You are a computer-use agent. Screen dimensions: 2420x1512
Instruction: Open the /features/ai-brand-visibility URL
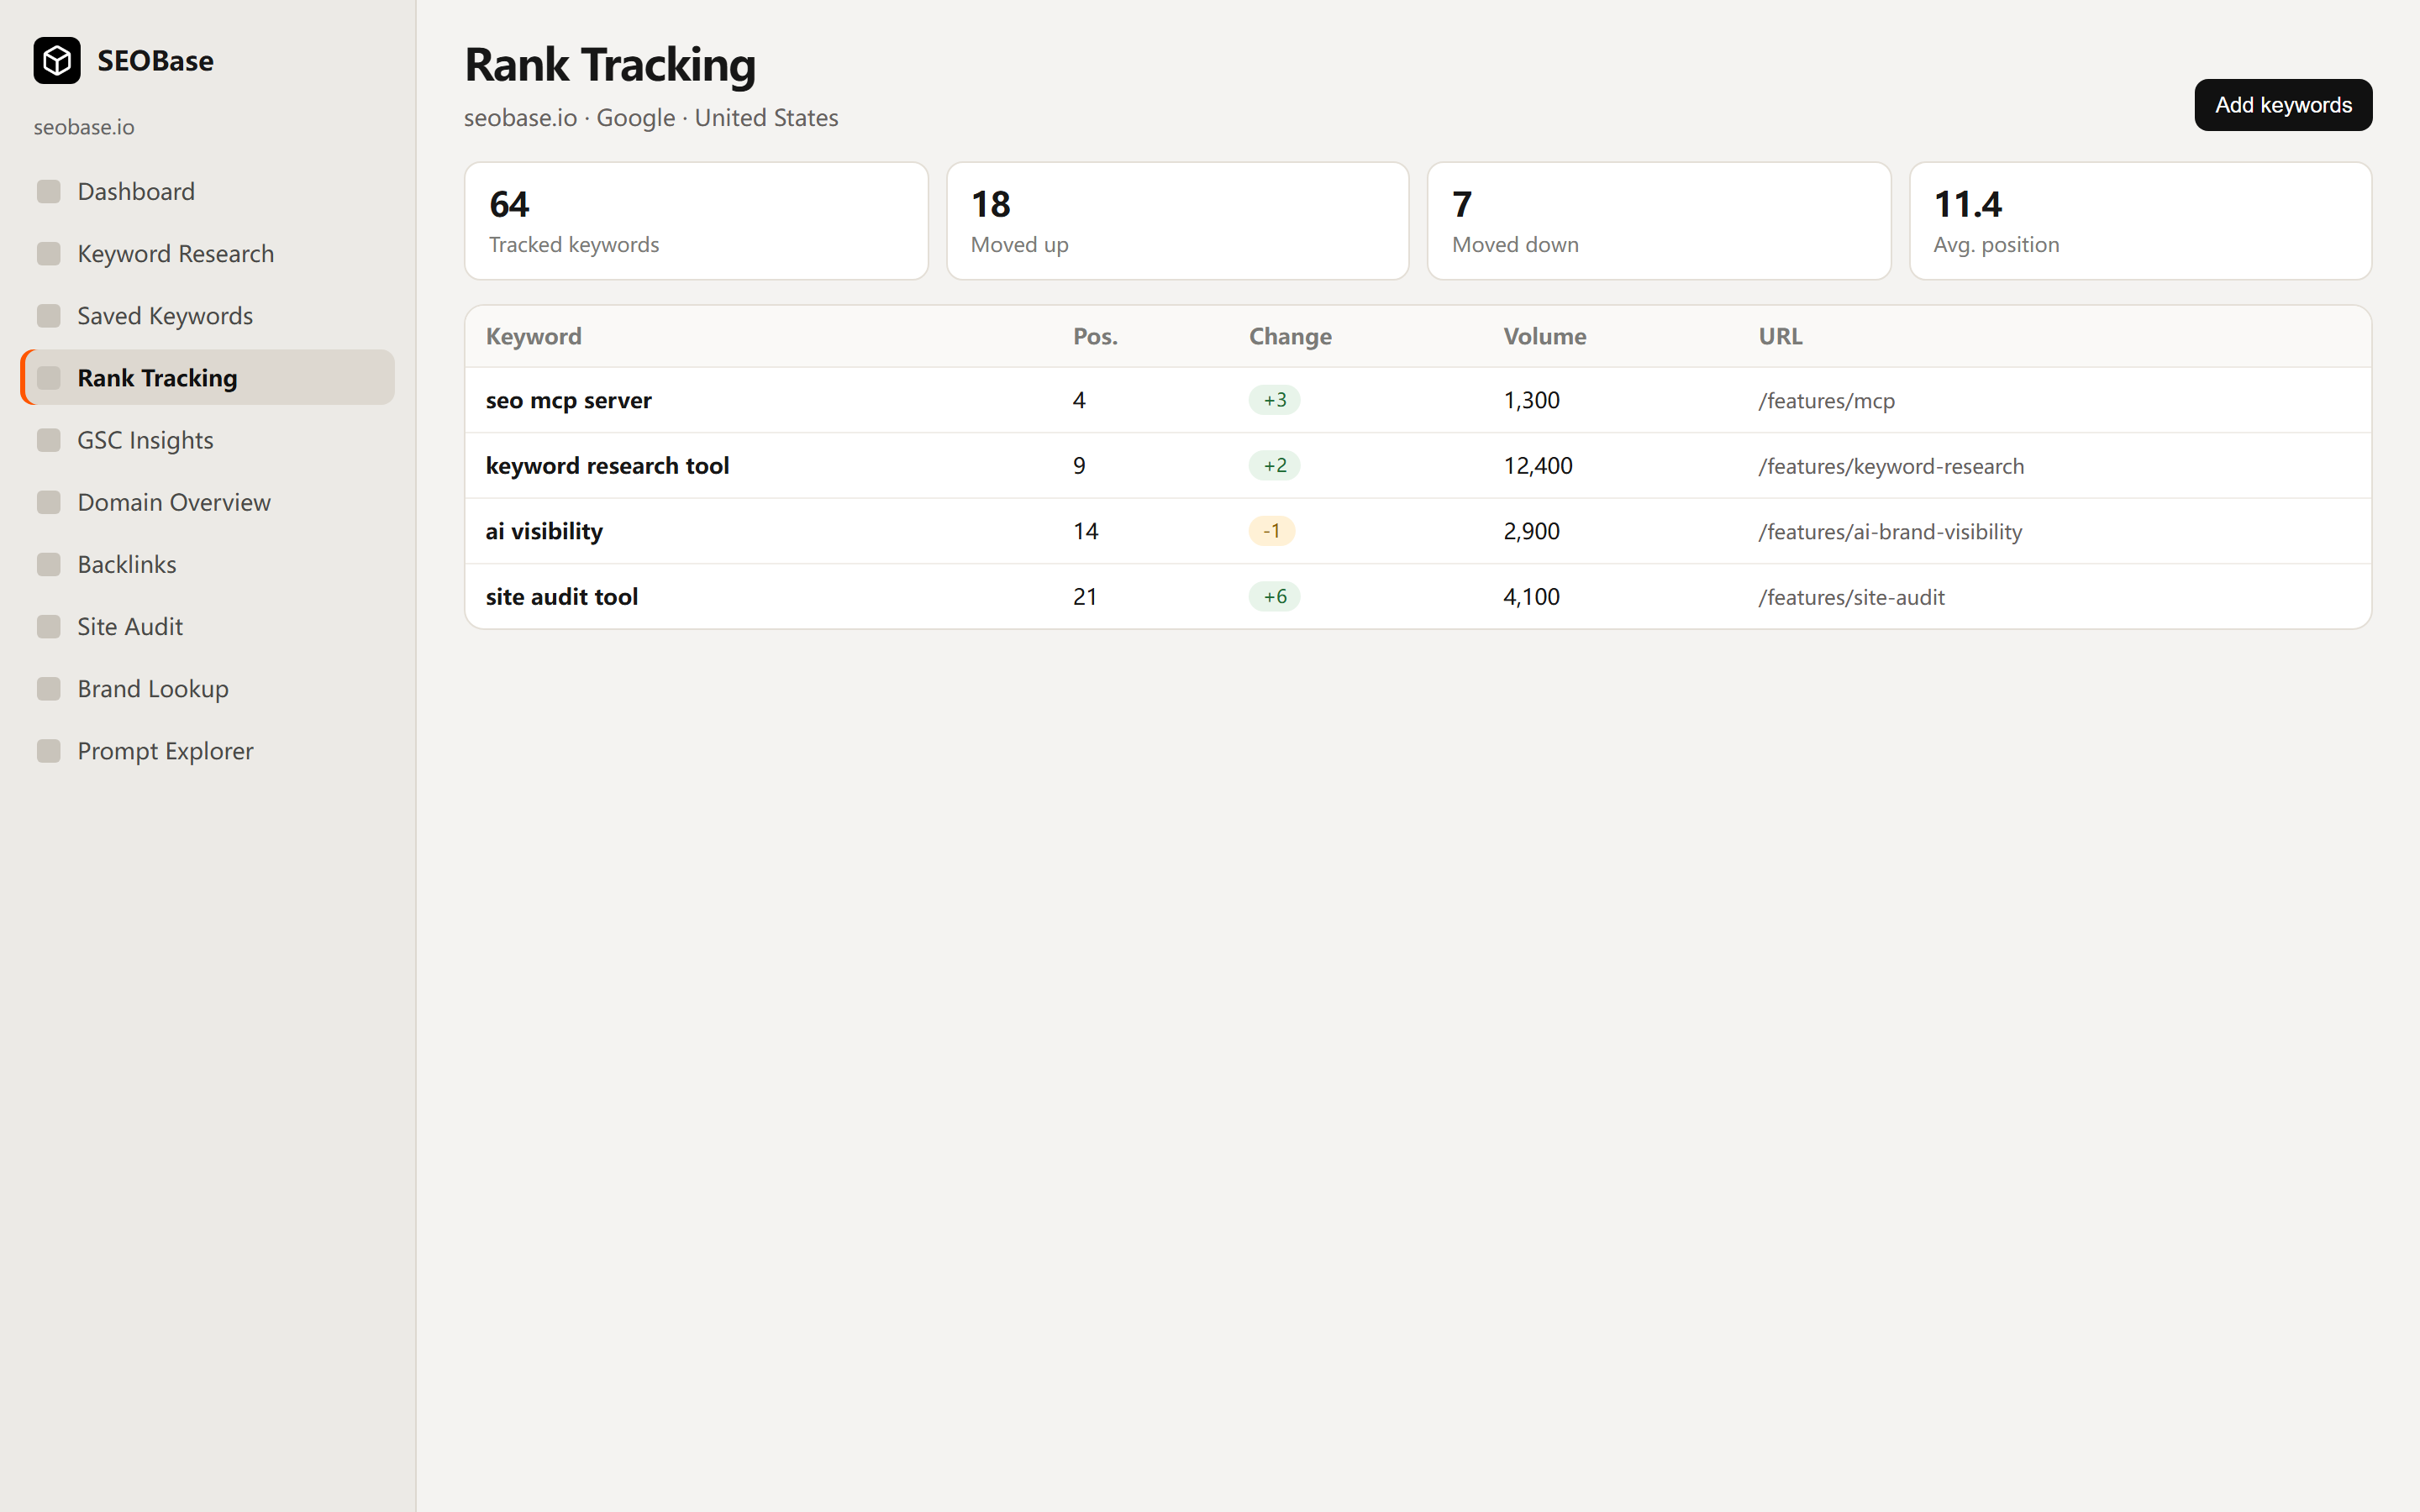point(1889,532)
